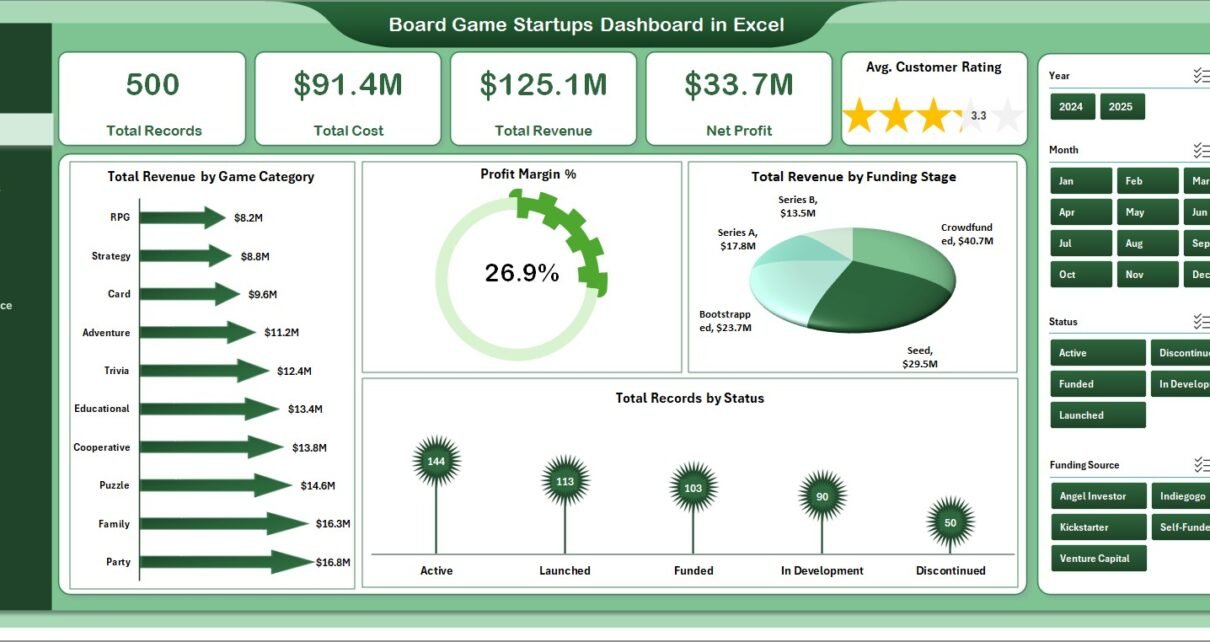
Task: Select the Venture Capital funding source button
Action: pos(1097,558)
